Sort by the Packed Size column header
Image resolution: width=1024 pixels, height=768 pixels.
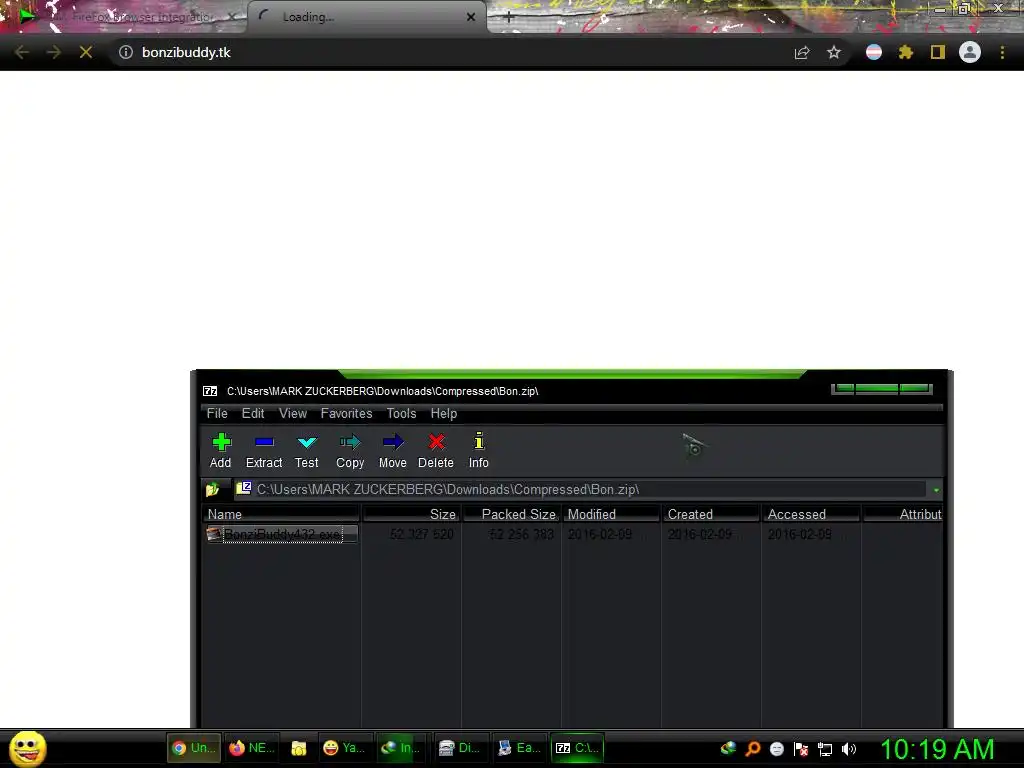tap(511, 514)
